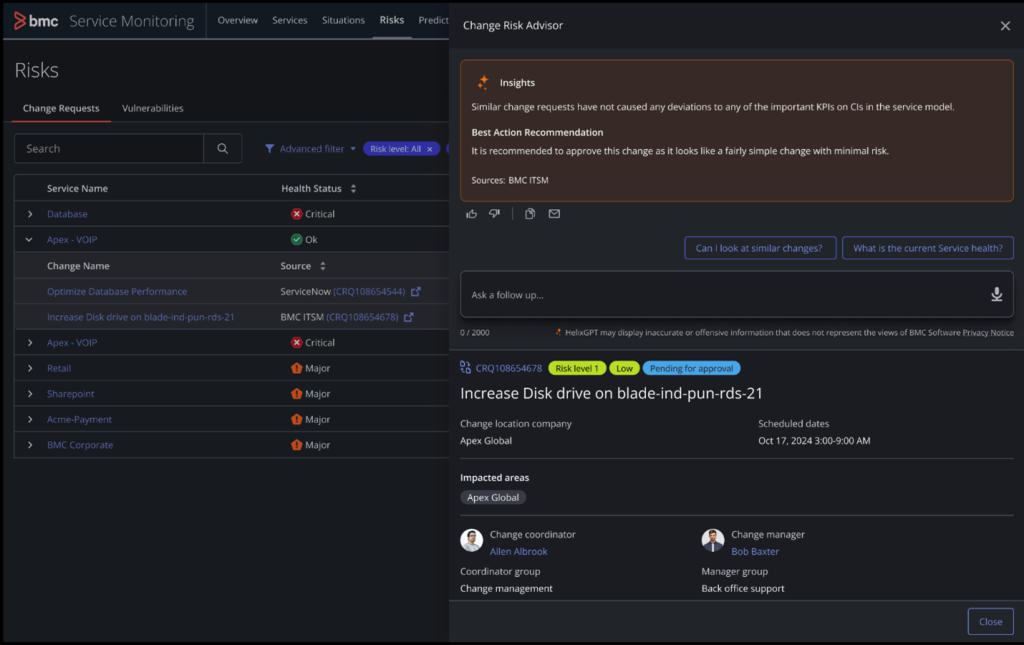Sort by Source column
This screenshot has width=1024, height=645.
pyautogui.click(x=323, y=266)
